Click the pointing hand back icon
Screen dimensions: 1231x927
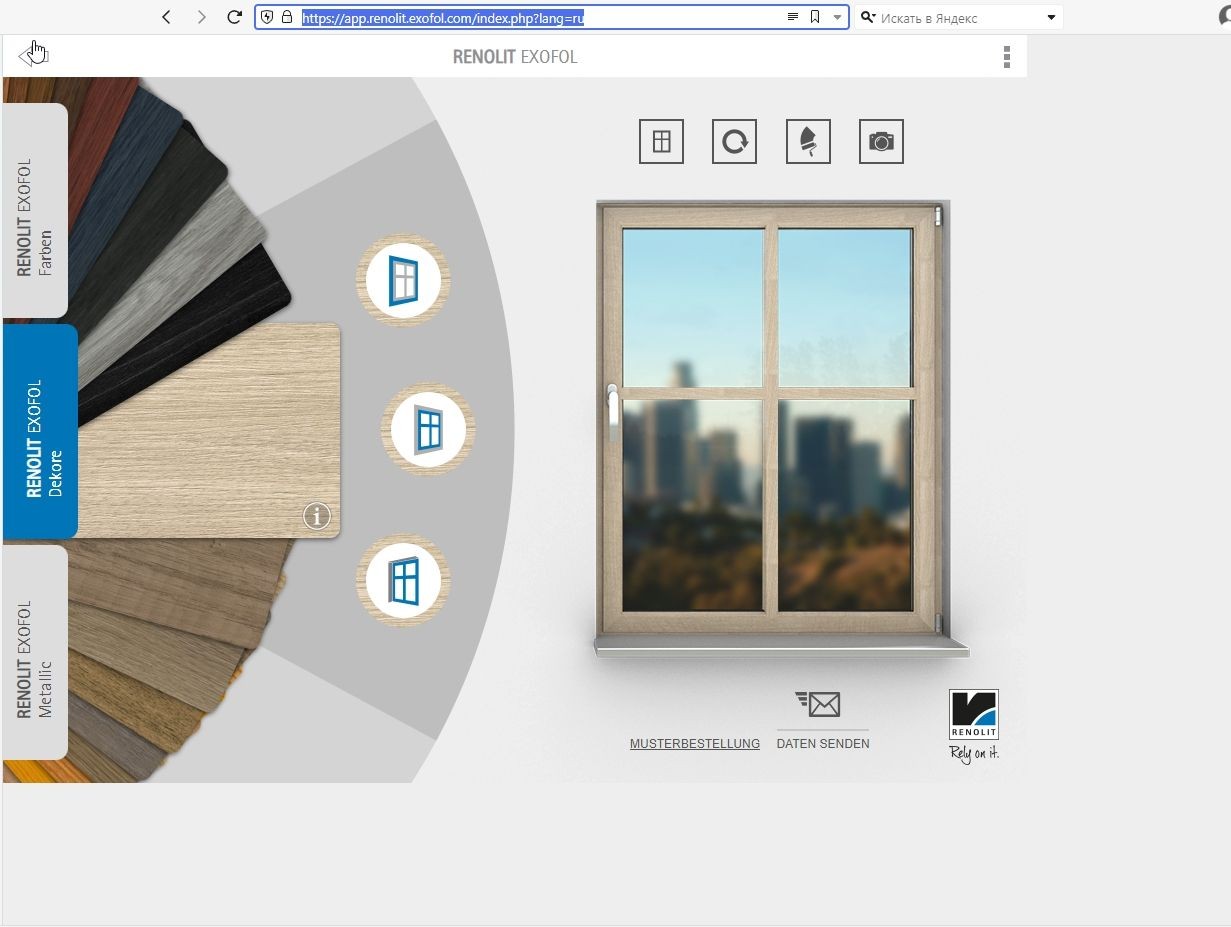point(34,54)
